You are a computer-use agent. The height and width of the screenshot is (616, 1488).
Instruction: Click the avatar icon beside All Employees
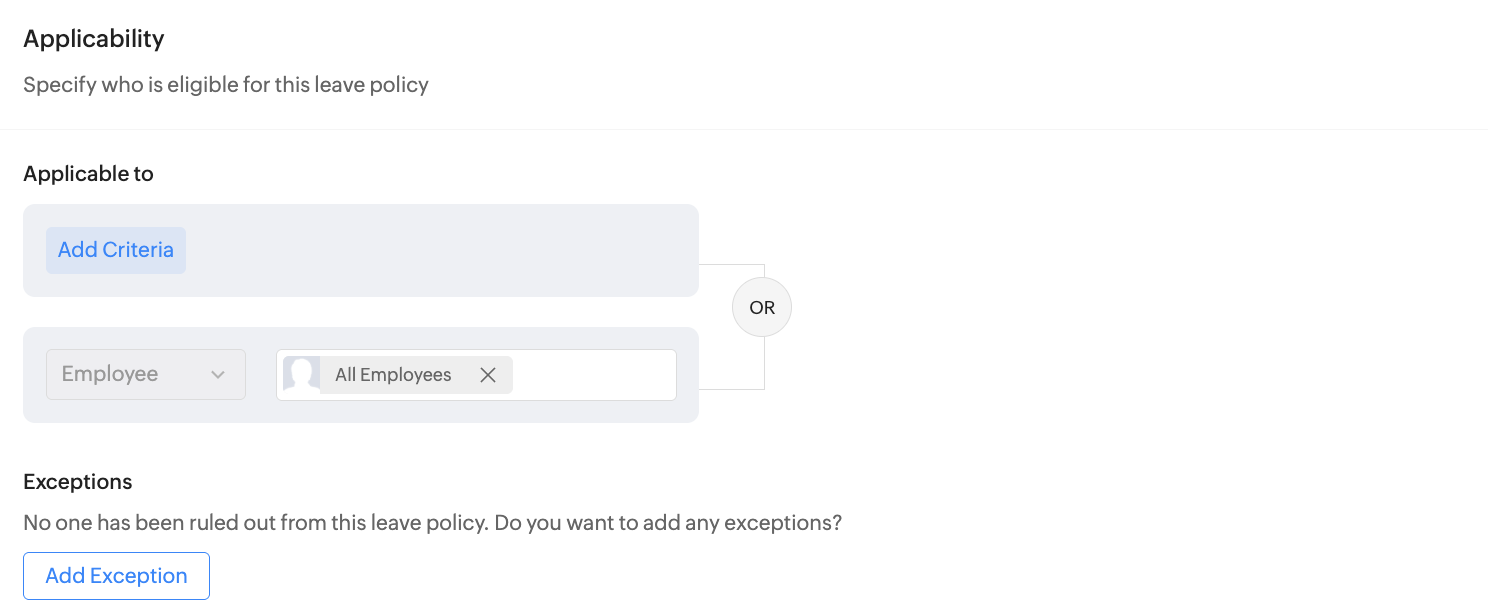pyautogui.click(x=301, y=375)
